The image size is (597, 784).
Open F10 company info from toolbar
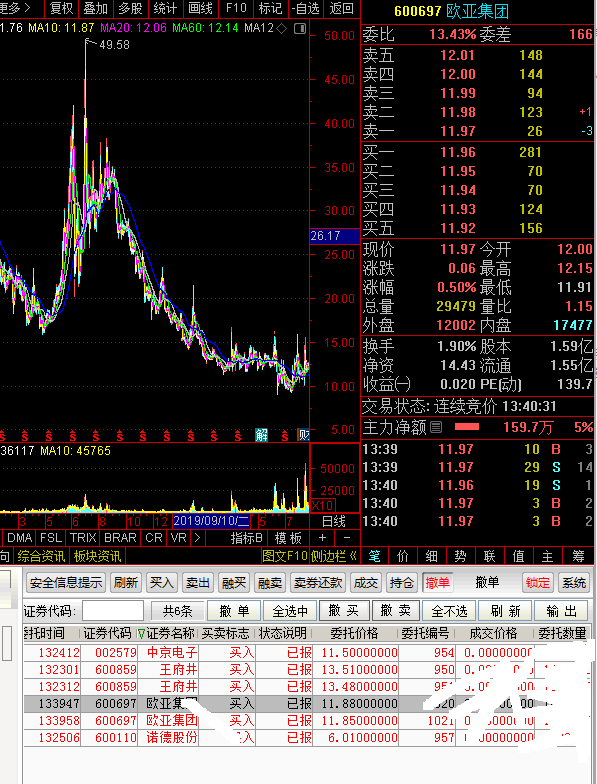pos(236,8)
